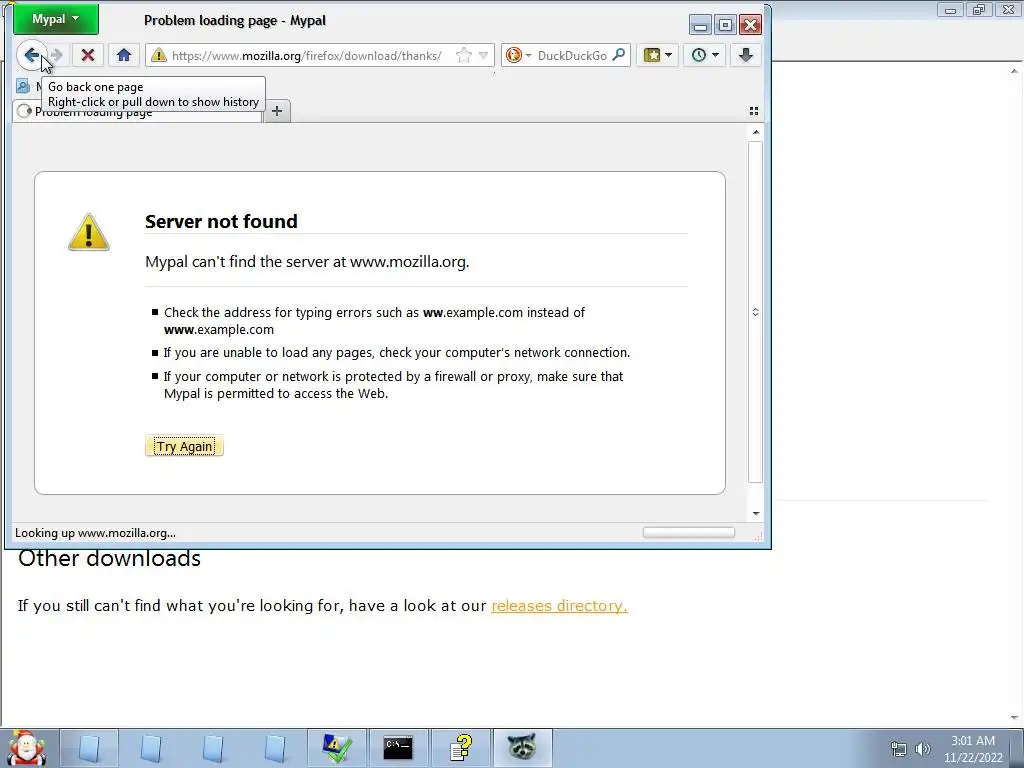Click the yellow warning icon in the address bar
The image size is (1024, 768).
point(159,56)
